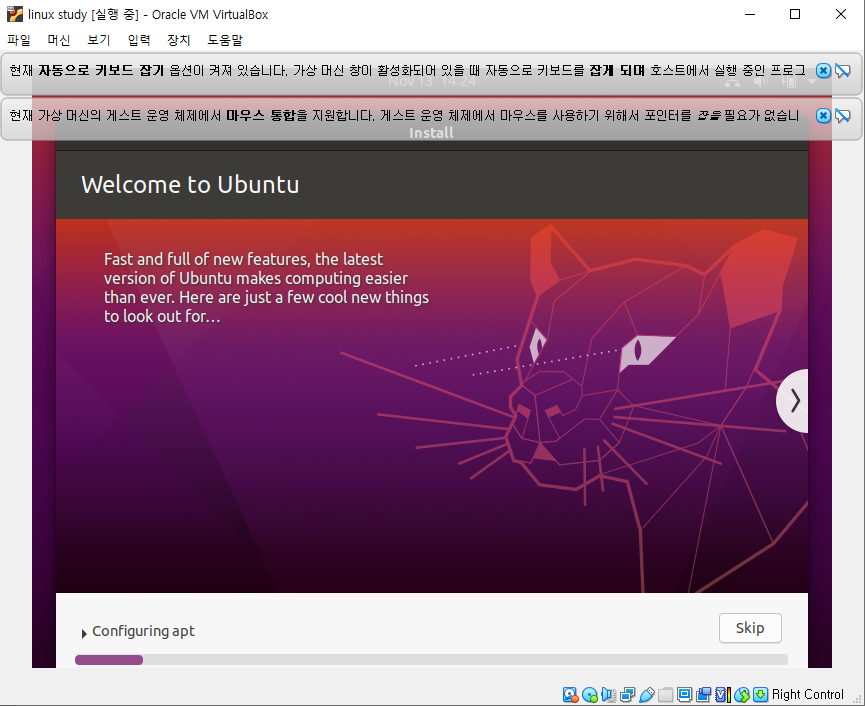Open the audio settings indicator icon

[608, 694]
